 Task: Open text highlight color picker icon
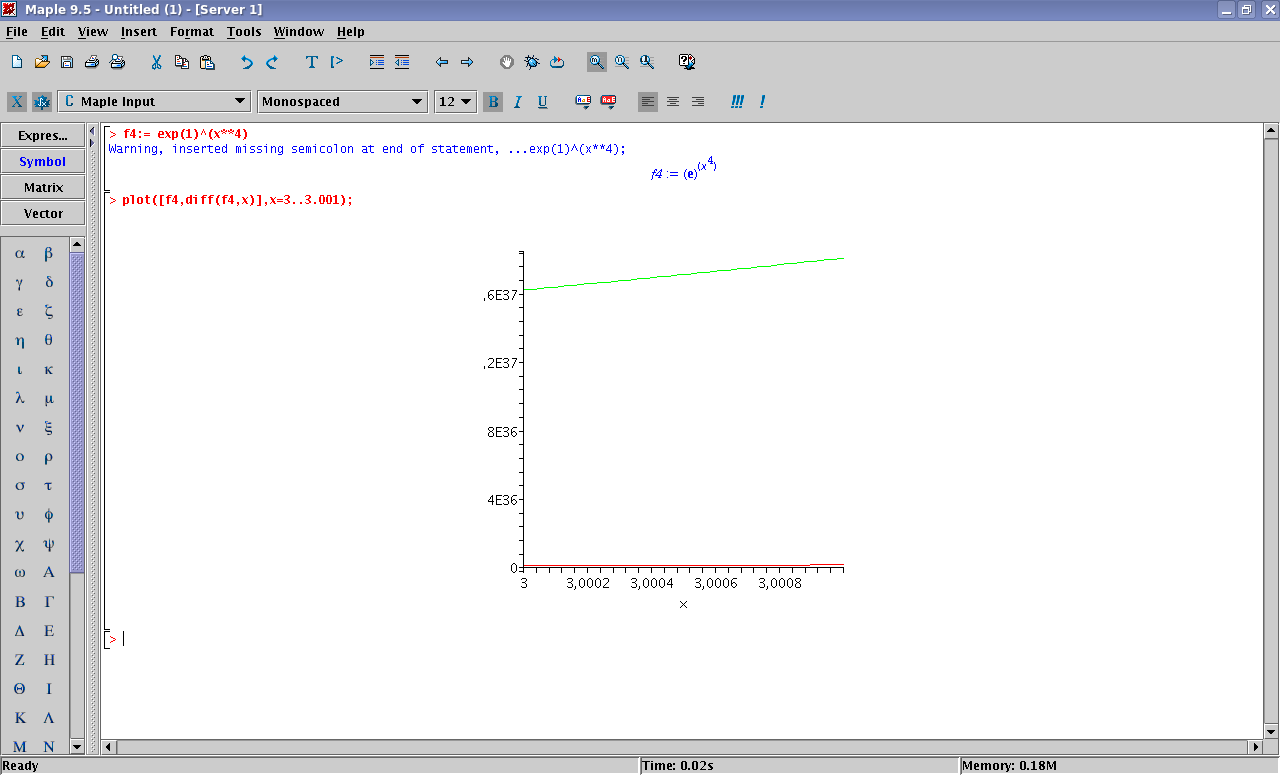coord(608,101)
